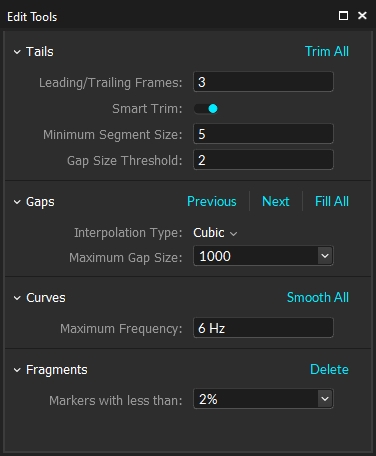Go to Previous gap
This screenshot has height=456, width=376.
(212, 201)
